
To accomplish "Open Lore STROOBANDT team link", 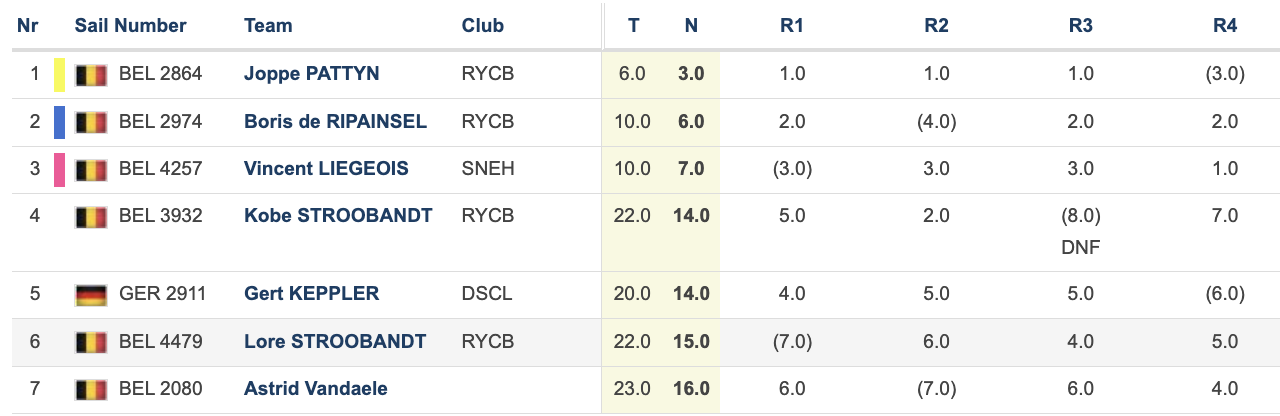I will 335,342.
